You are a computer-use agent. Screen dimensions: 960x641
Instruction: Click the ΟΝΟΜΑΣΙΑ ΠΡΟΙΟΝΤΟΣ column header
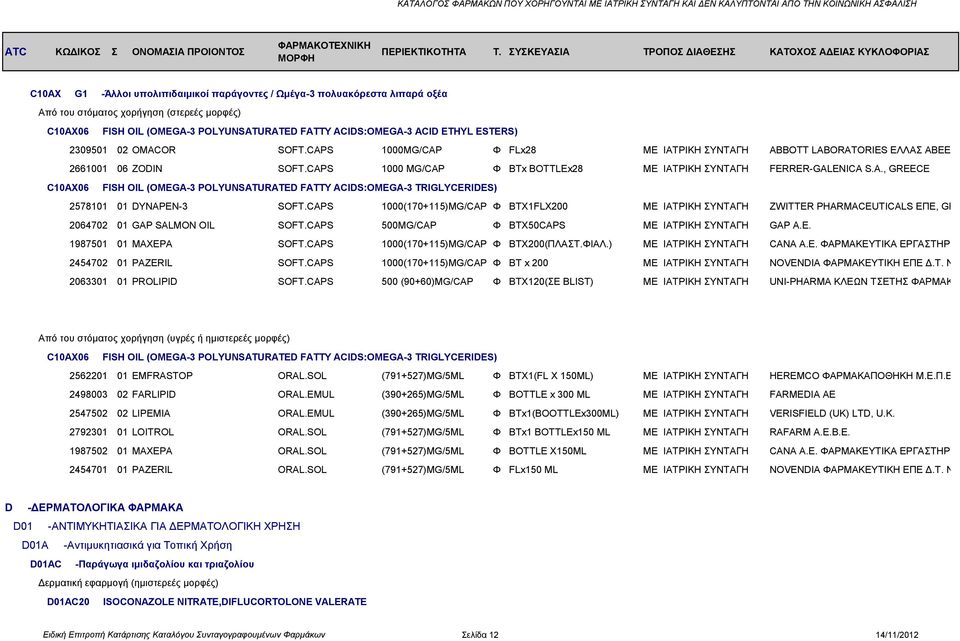188,52
